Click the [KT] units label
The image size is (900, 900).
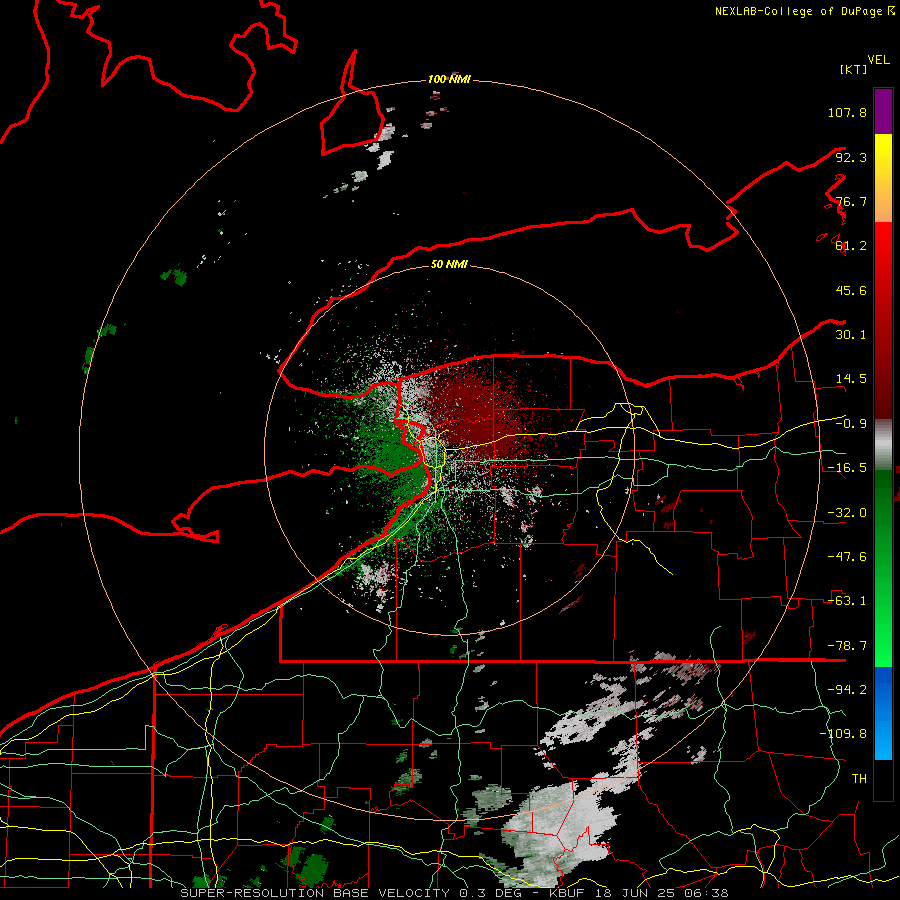pos(854,69)
